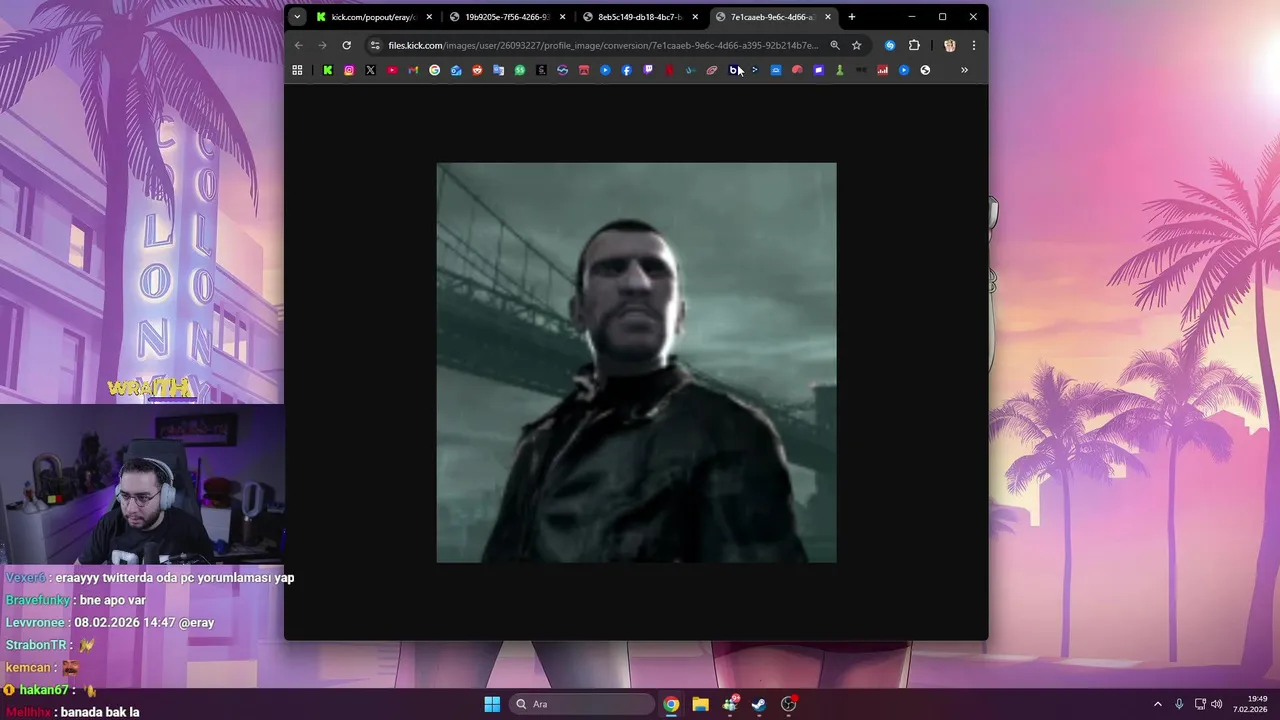Open the Outlook bookmark
The height and width of the screenshot is (720, 1280).
coord(456,70)
